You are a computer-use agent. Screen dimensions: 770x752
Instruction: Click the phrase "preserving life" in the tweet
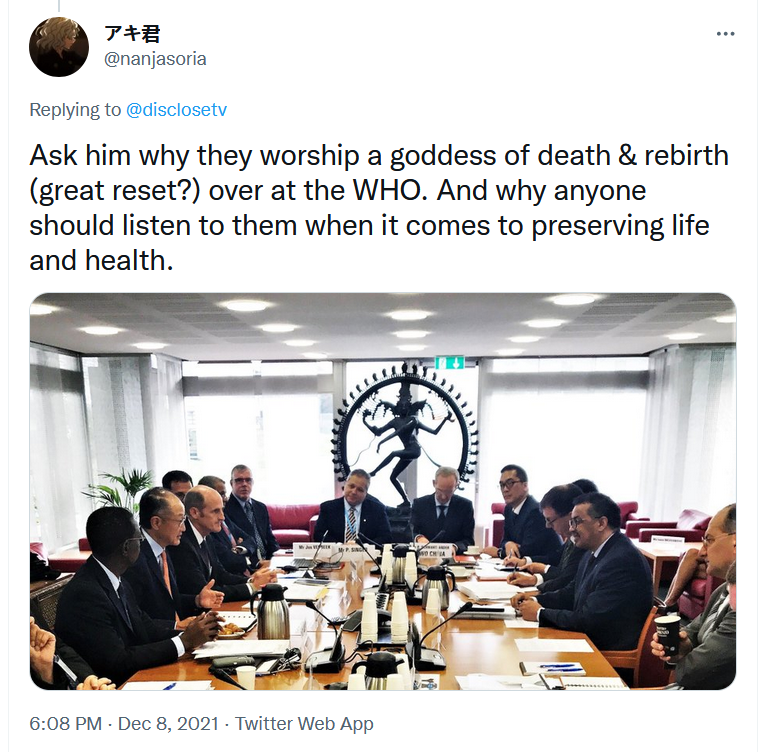620,225
